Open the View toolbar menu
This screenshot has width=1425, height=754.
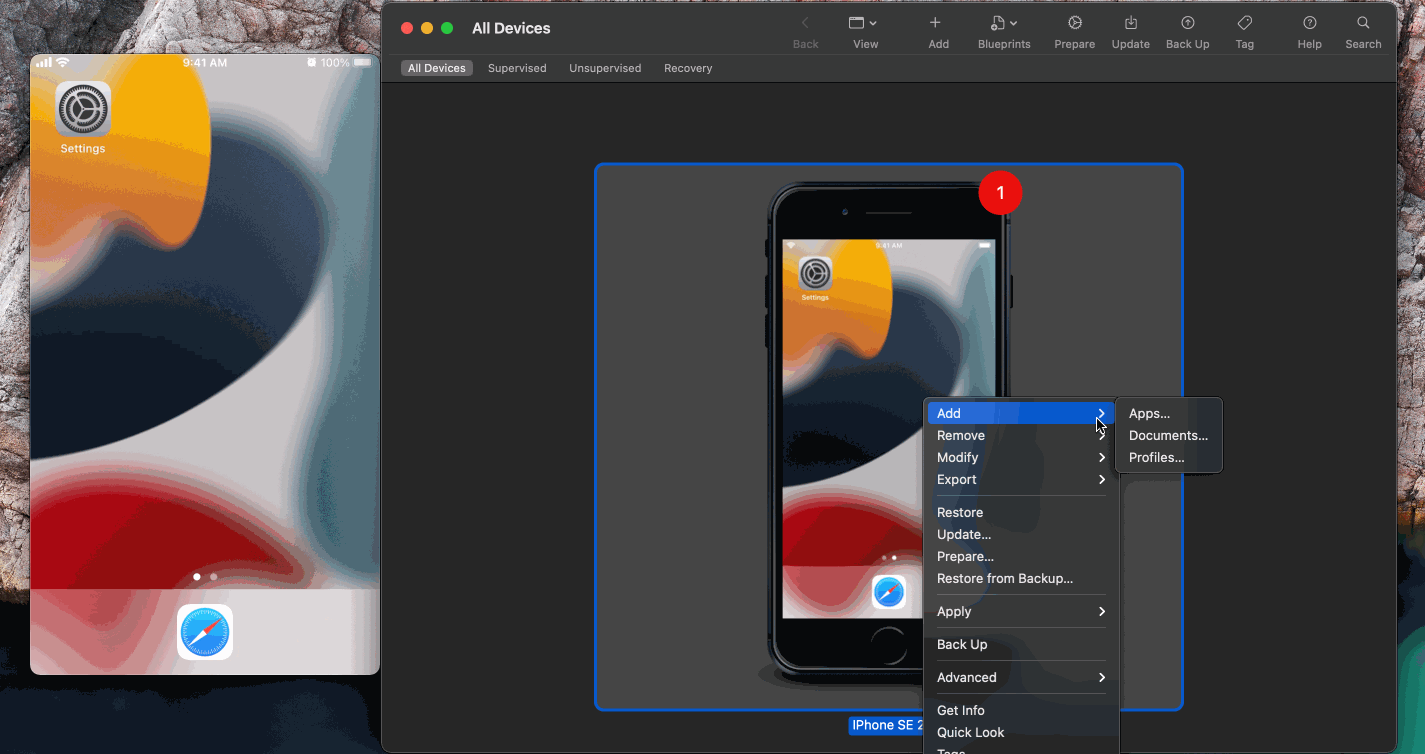pos(863,23)
